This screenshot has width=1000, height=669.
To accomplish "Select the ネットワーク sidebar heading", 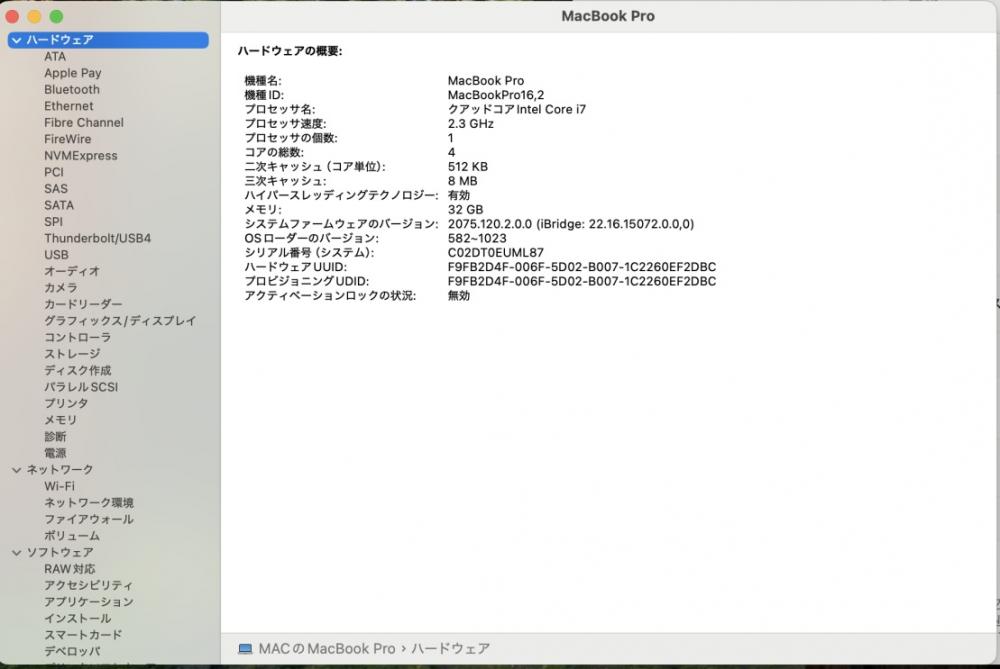I will tap(60, 470).
